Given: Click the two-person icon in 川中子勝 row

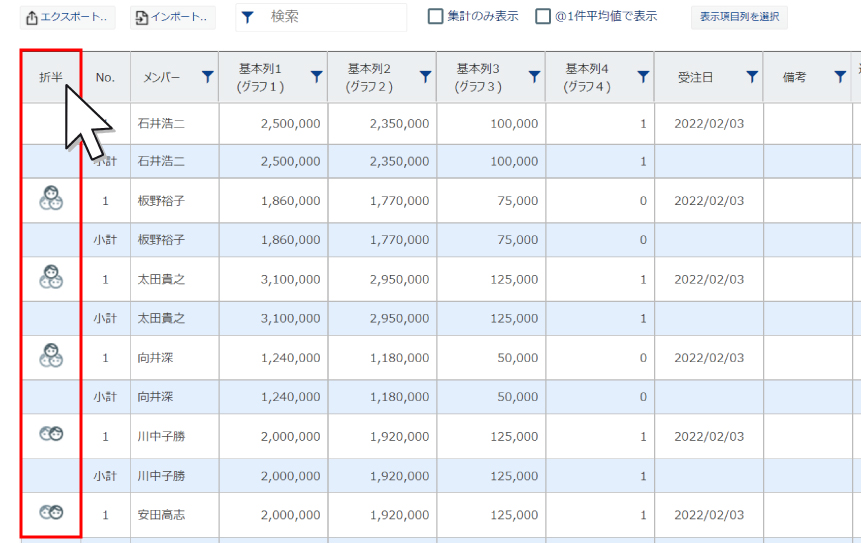Looking at the screenshot, I should tap(51, 434).
